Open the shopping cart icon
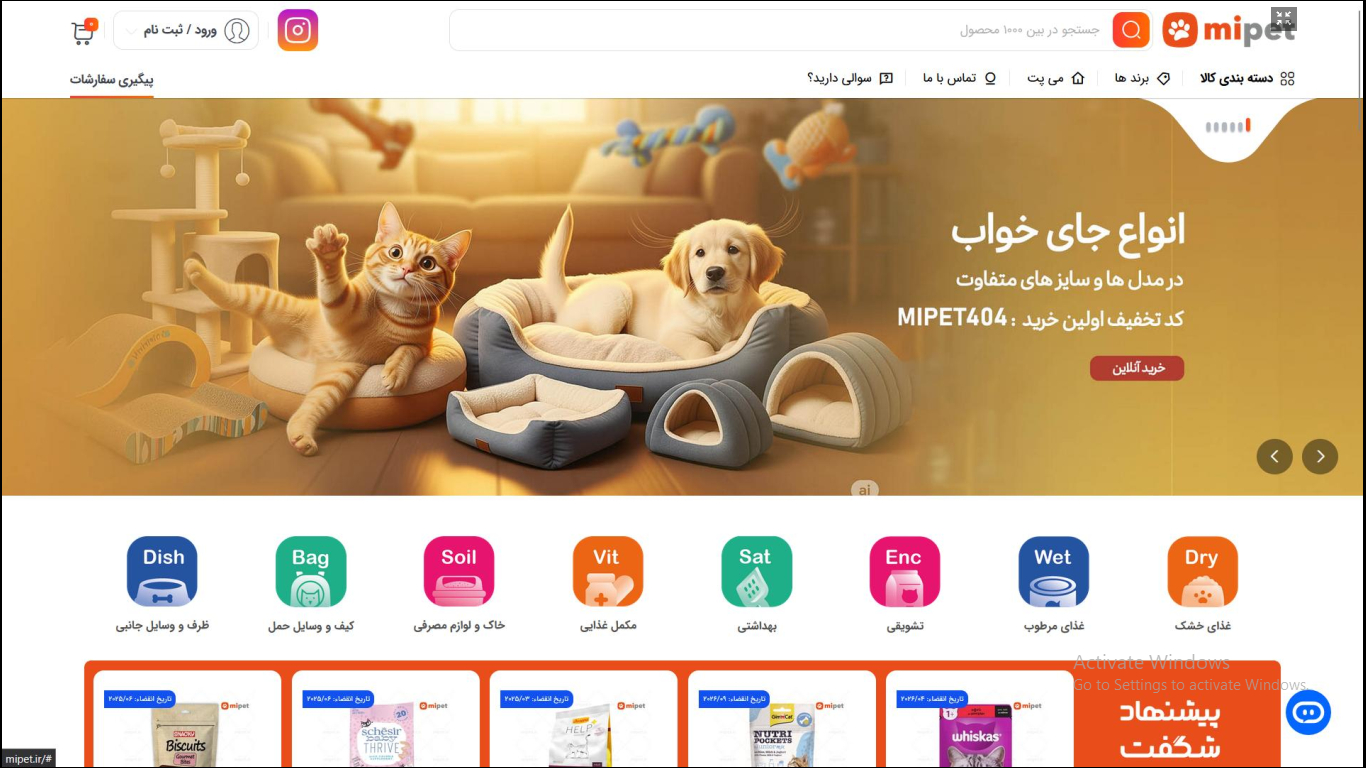This screenshot has height=768, width=1366. click(x=84, y=32)
